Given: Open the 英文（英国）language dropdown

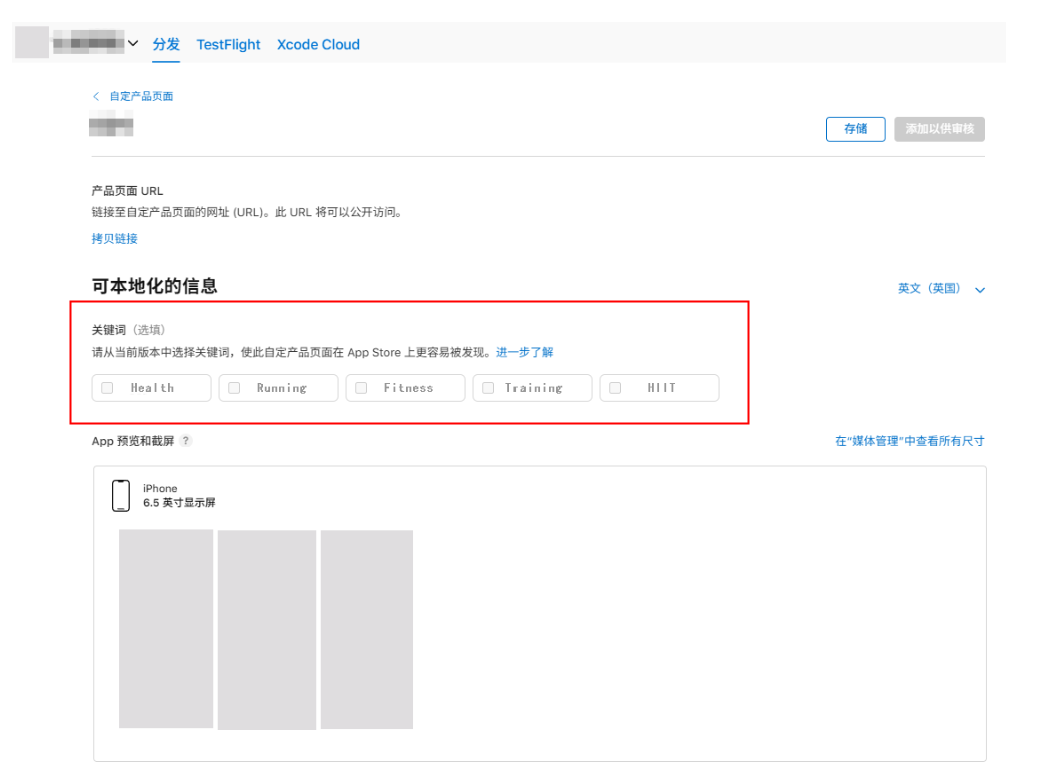Looking at the screenshot, I should click(x=940, y=289).
